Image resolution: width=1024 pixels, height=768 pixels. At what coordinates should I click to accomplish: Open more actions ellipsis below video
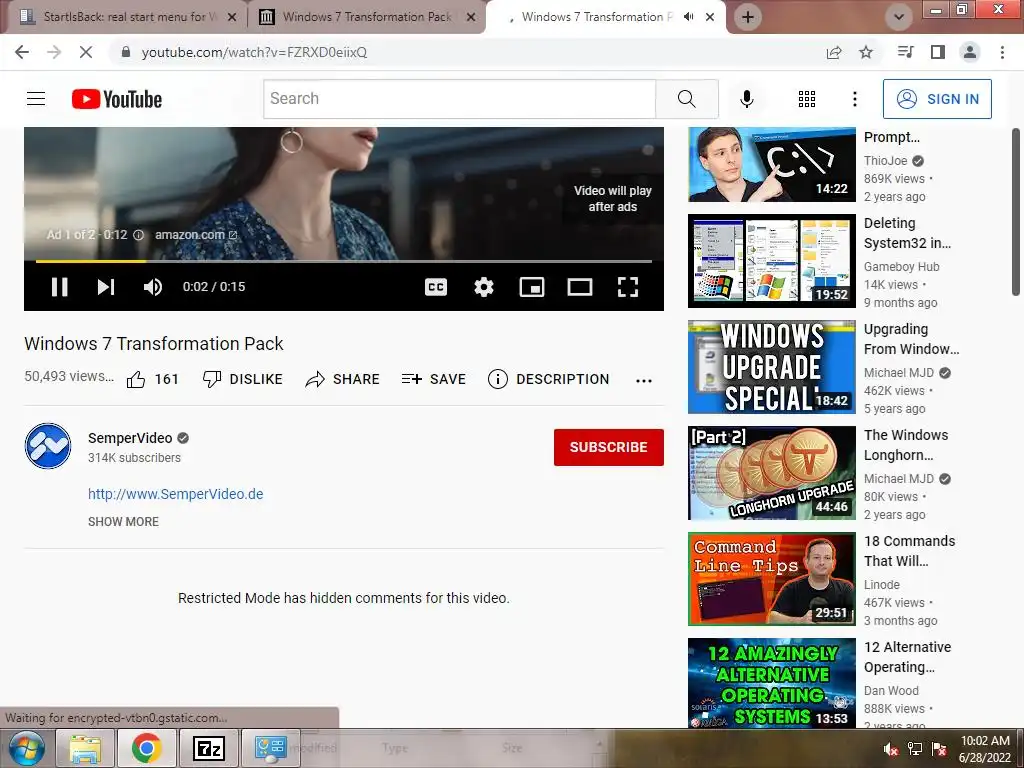(644, 381)
